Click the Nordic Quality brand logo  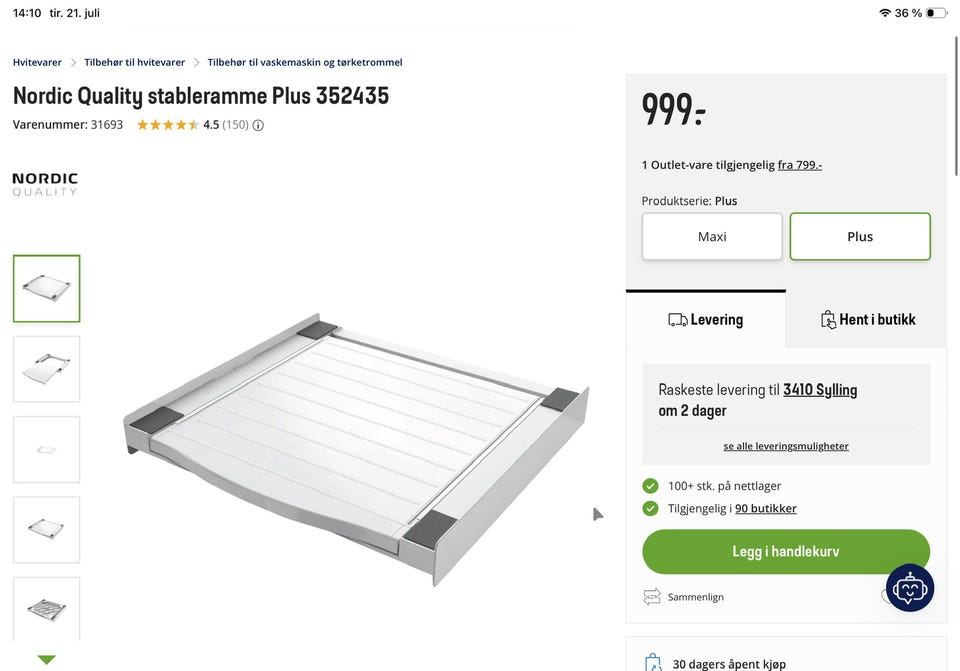click(x=45, y=184)
